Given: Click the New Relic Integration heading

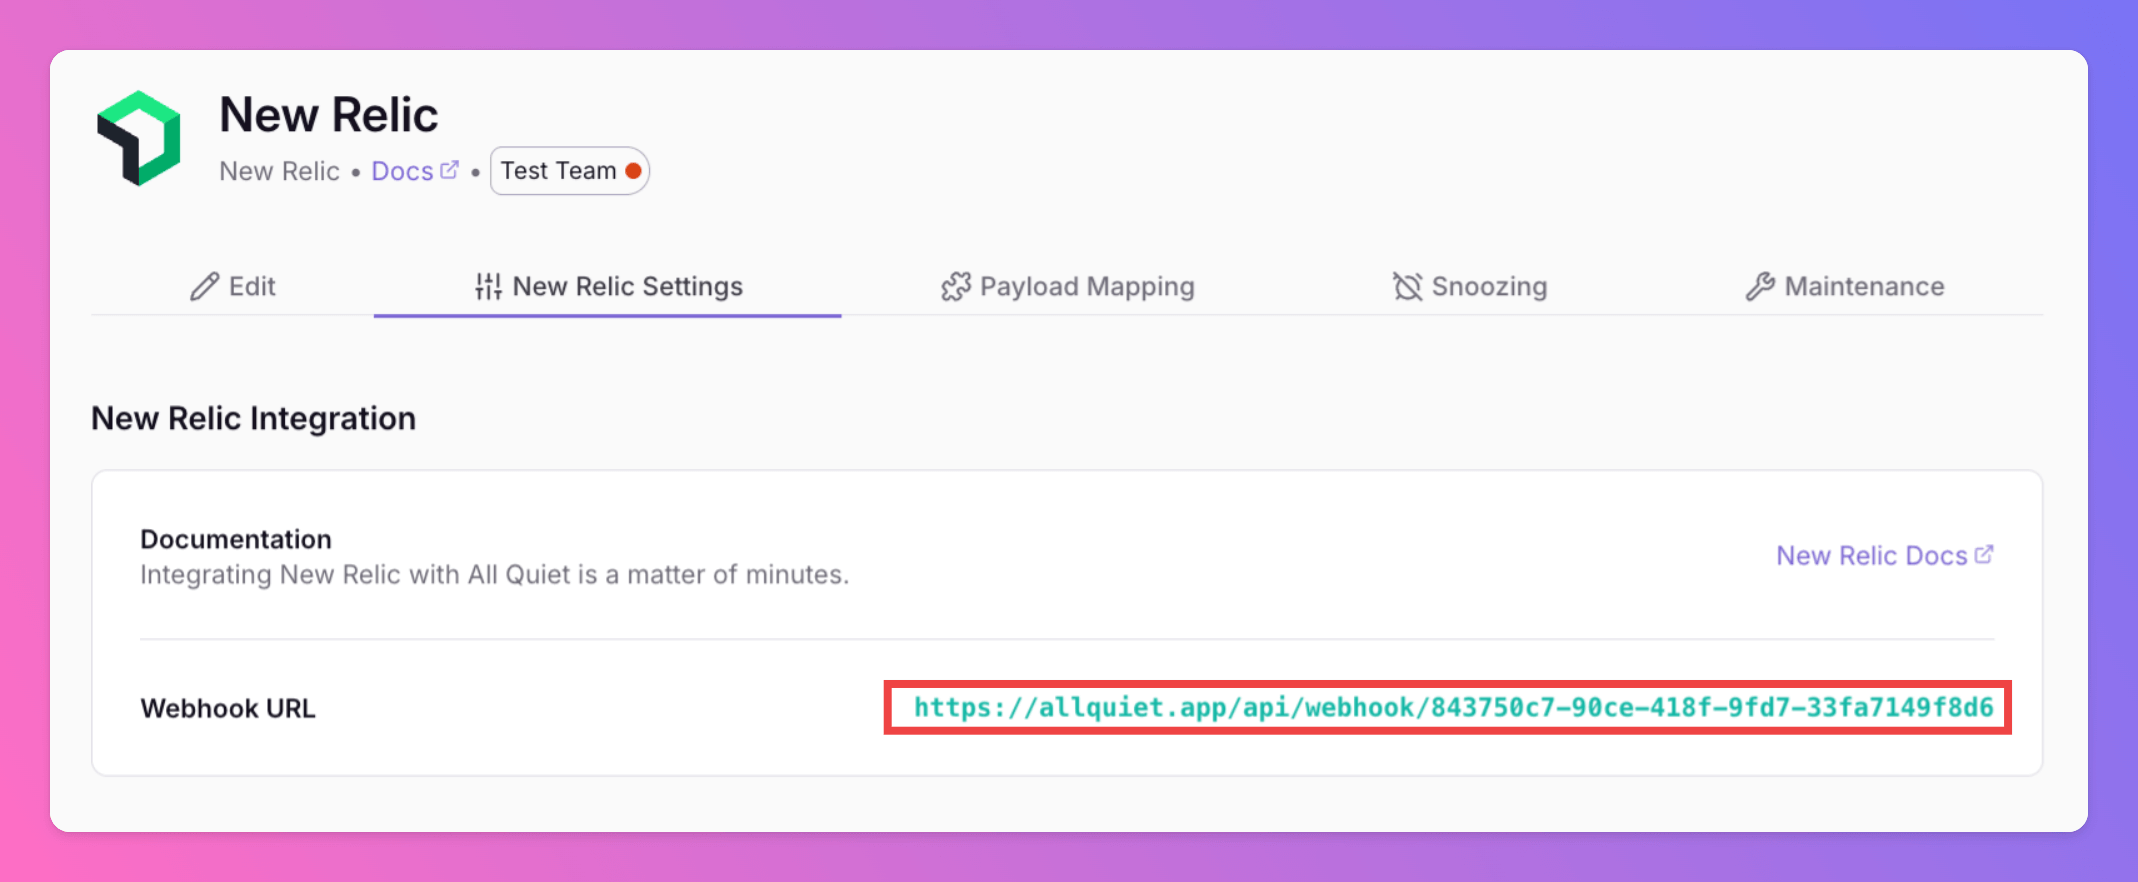Looking at the screenshot, I should (254, 418).
